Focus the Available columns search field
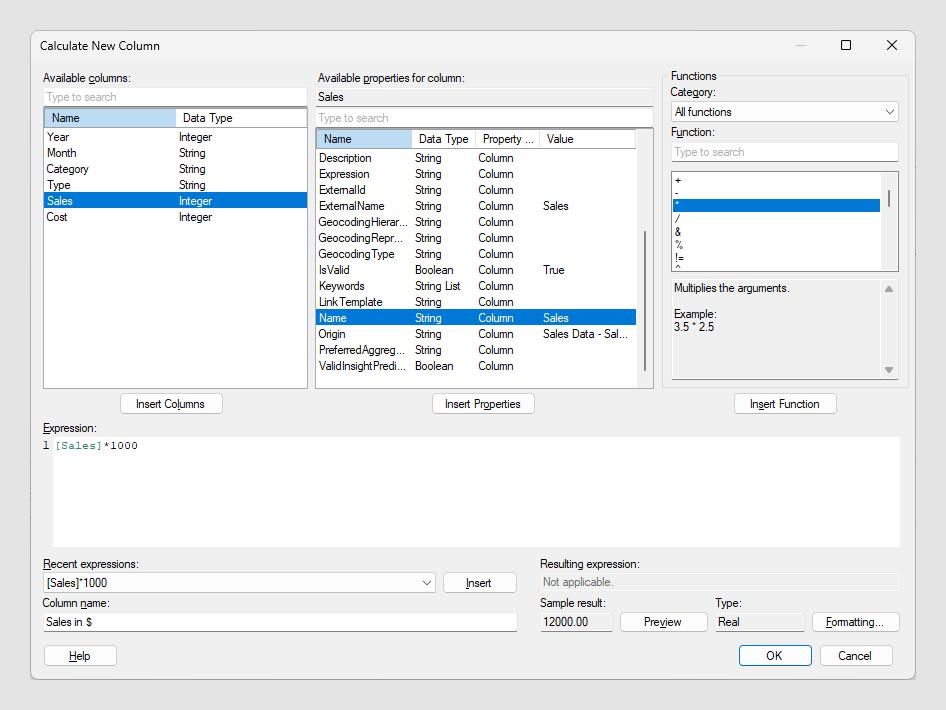Screen dimensions: 946x710 pos(175,97)
